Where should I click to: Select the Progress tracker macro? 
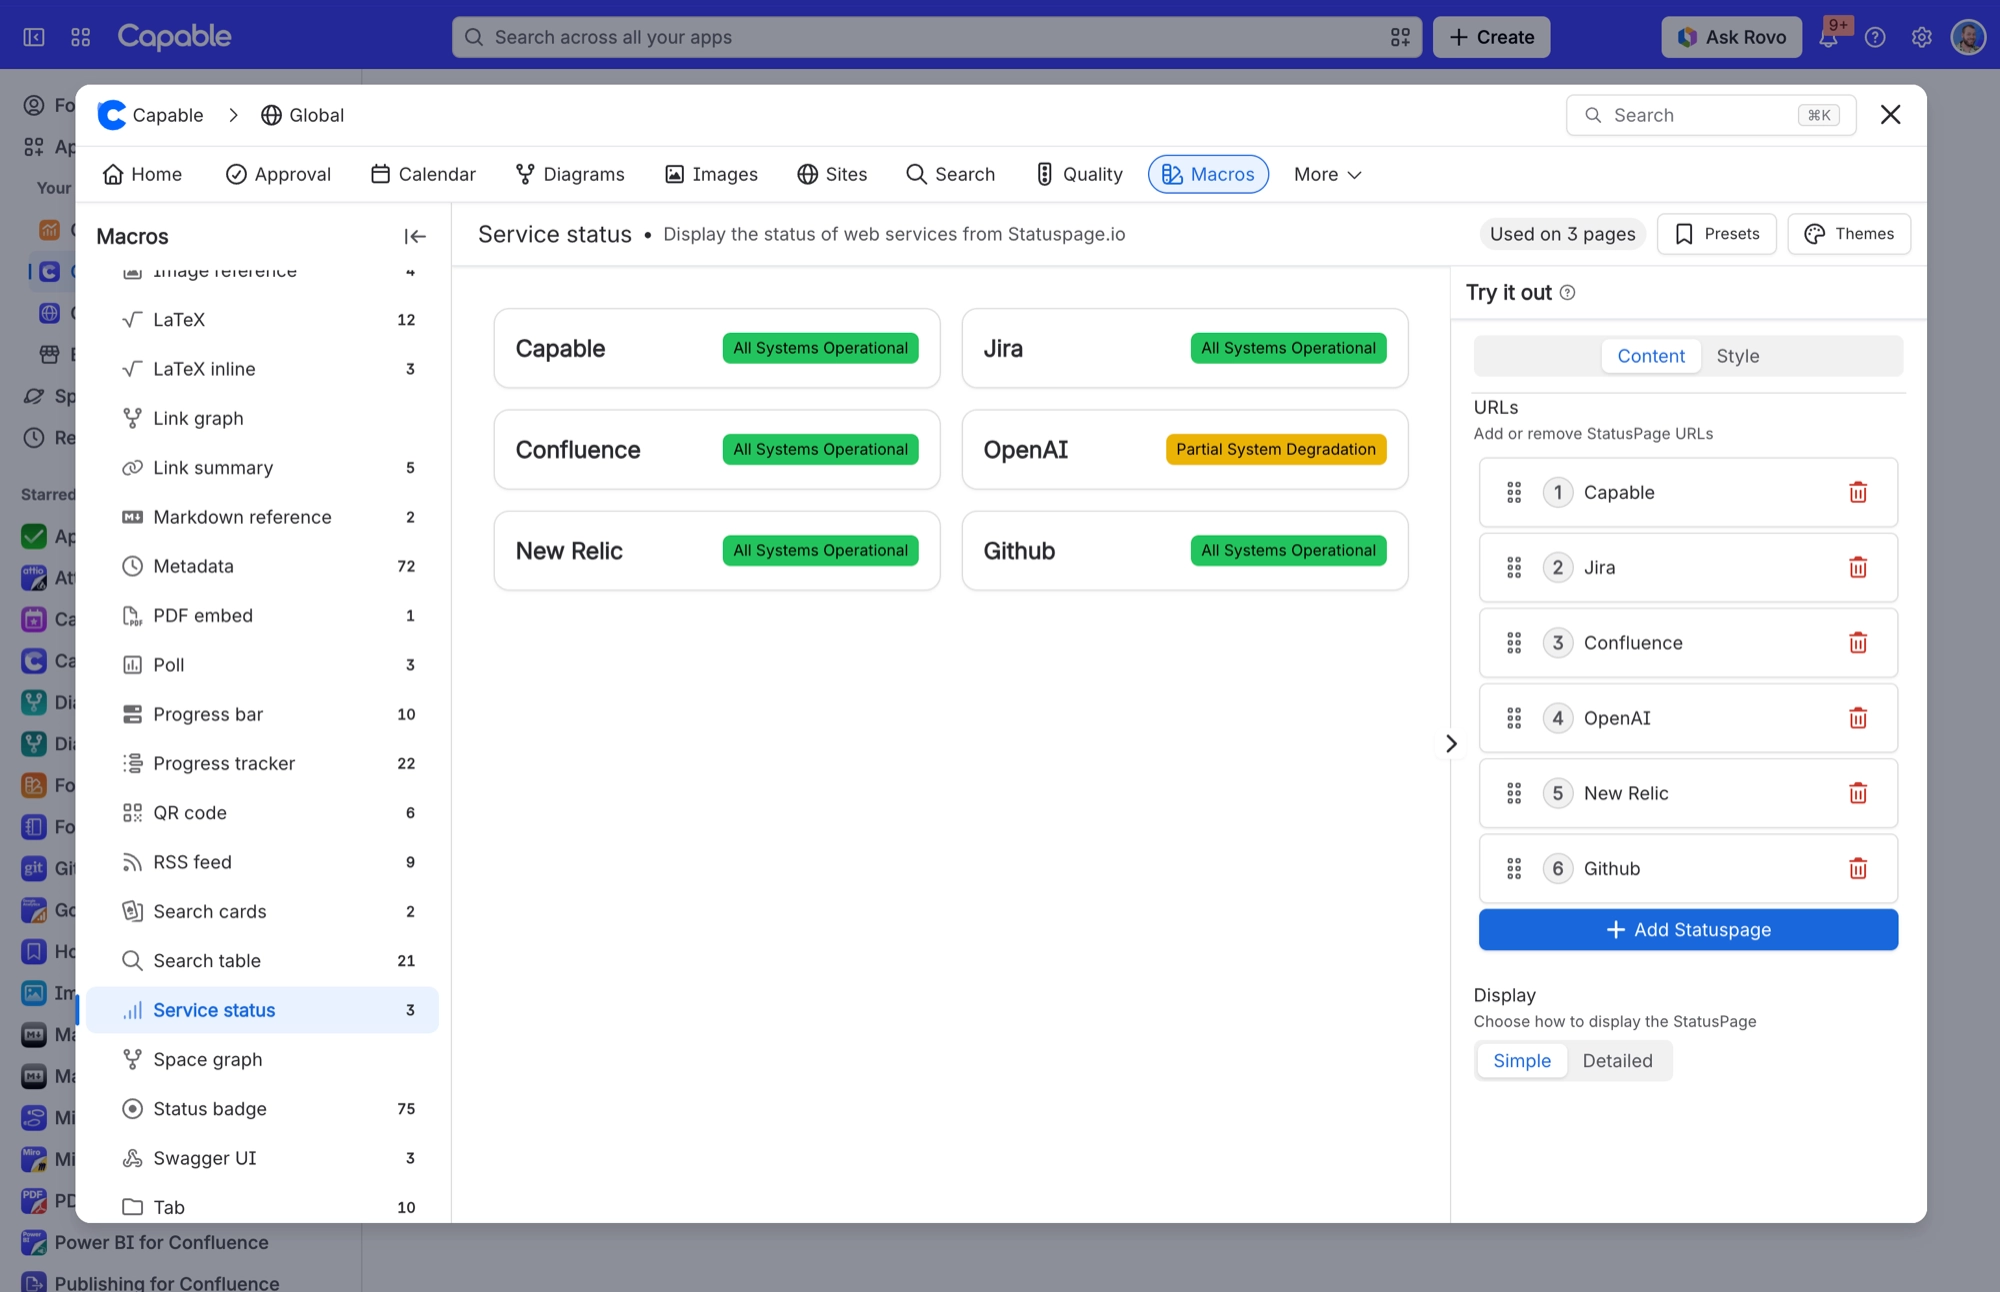pos(262,764)
